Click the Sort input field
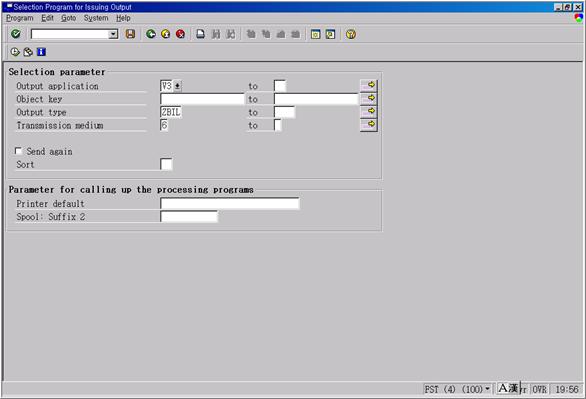586x399 pixels. coord(166,164)
